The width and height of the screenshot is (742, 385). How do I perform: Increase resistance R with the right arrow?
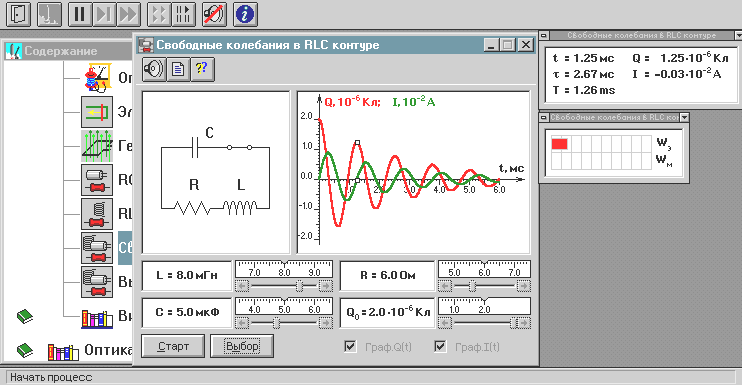pos(523,286)
